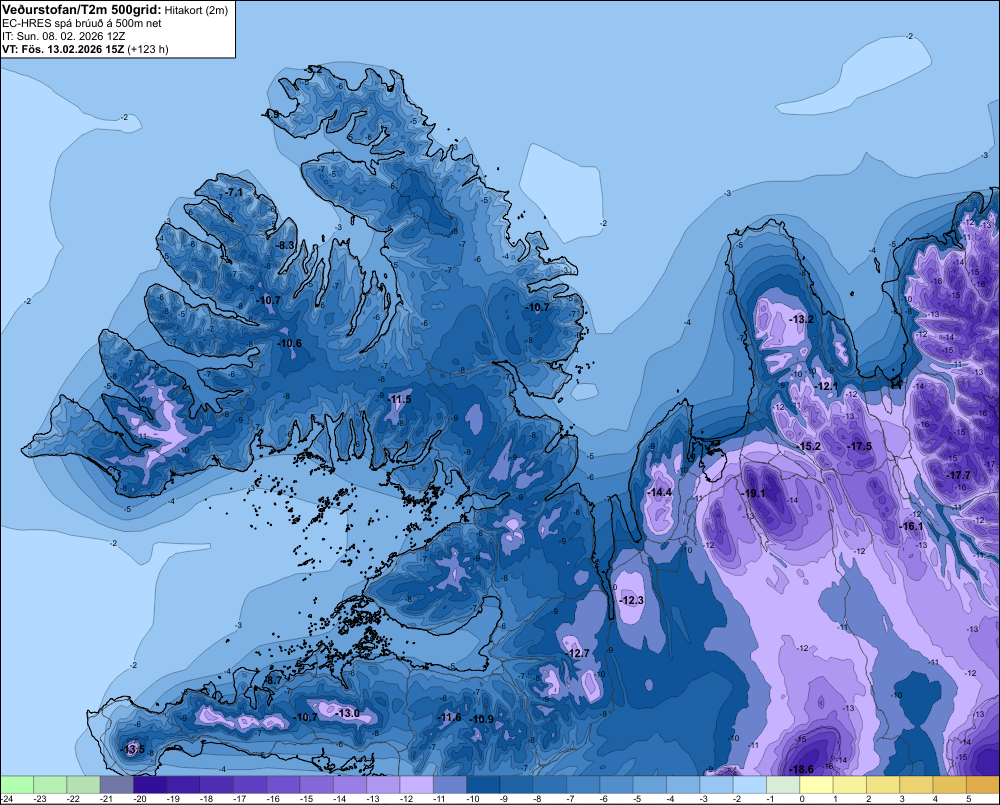Click the "0" label on the legend scale
The width and height of the screenshot is (1000, 805).
802,799
